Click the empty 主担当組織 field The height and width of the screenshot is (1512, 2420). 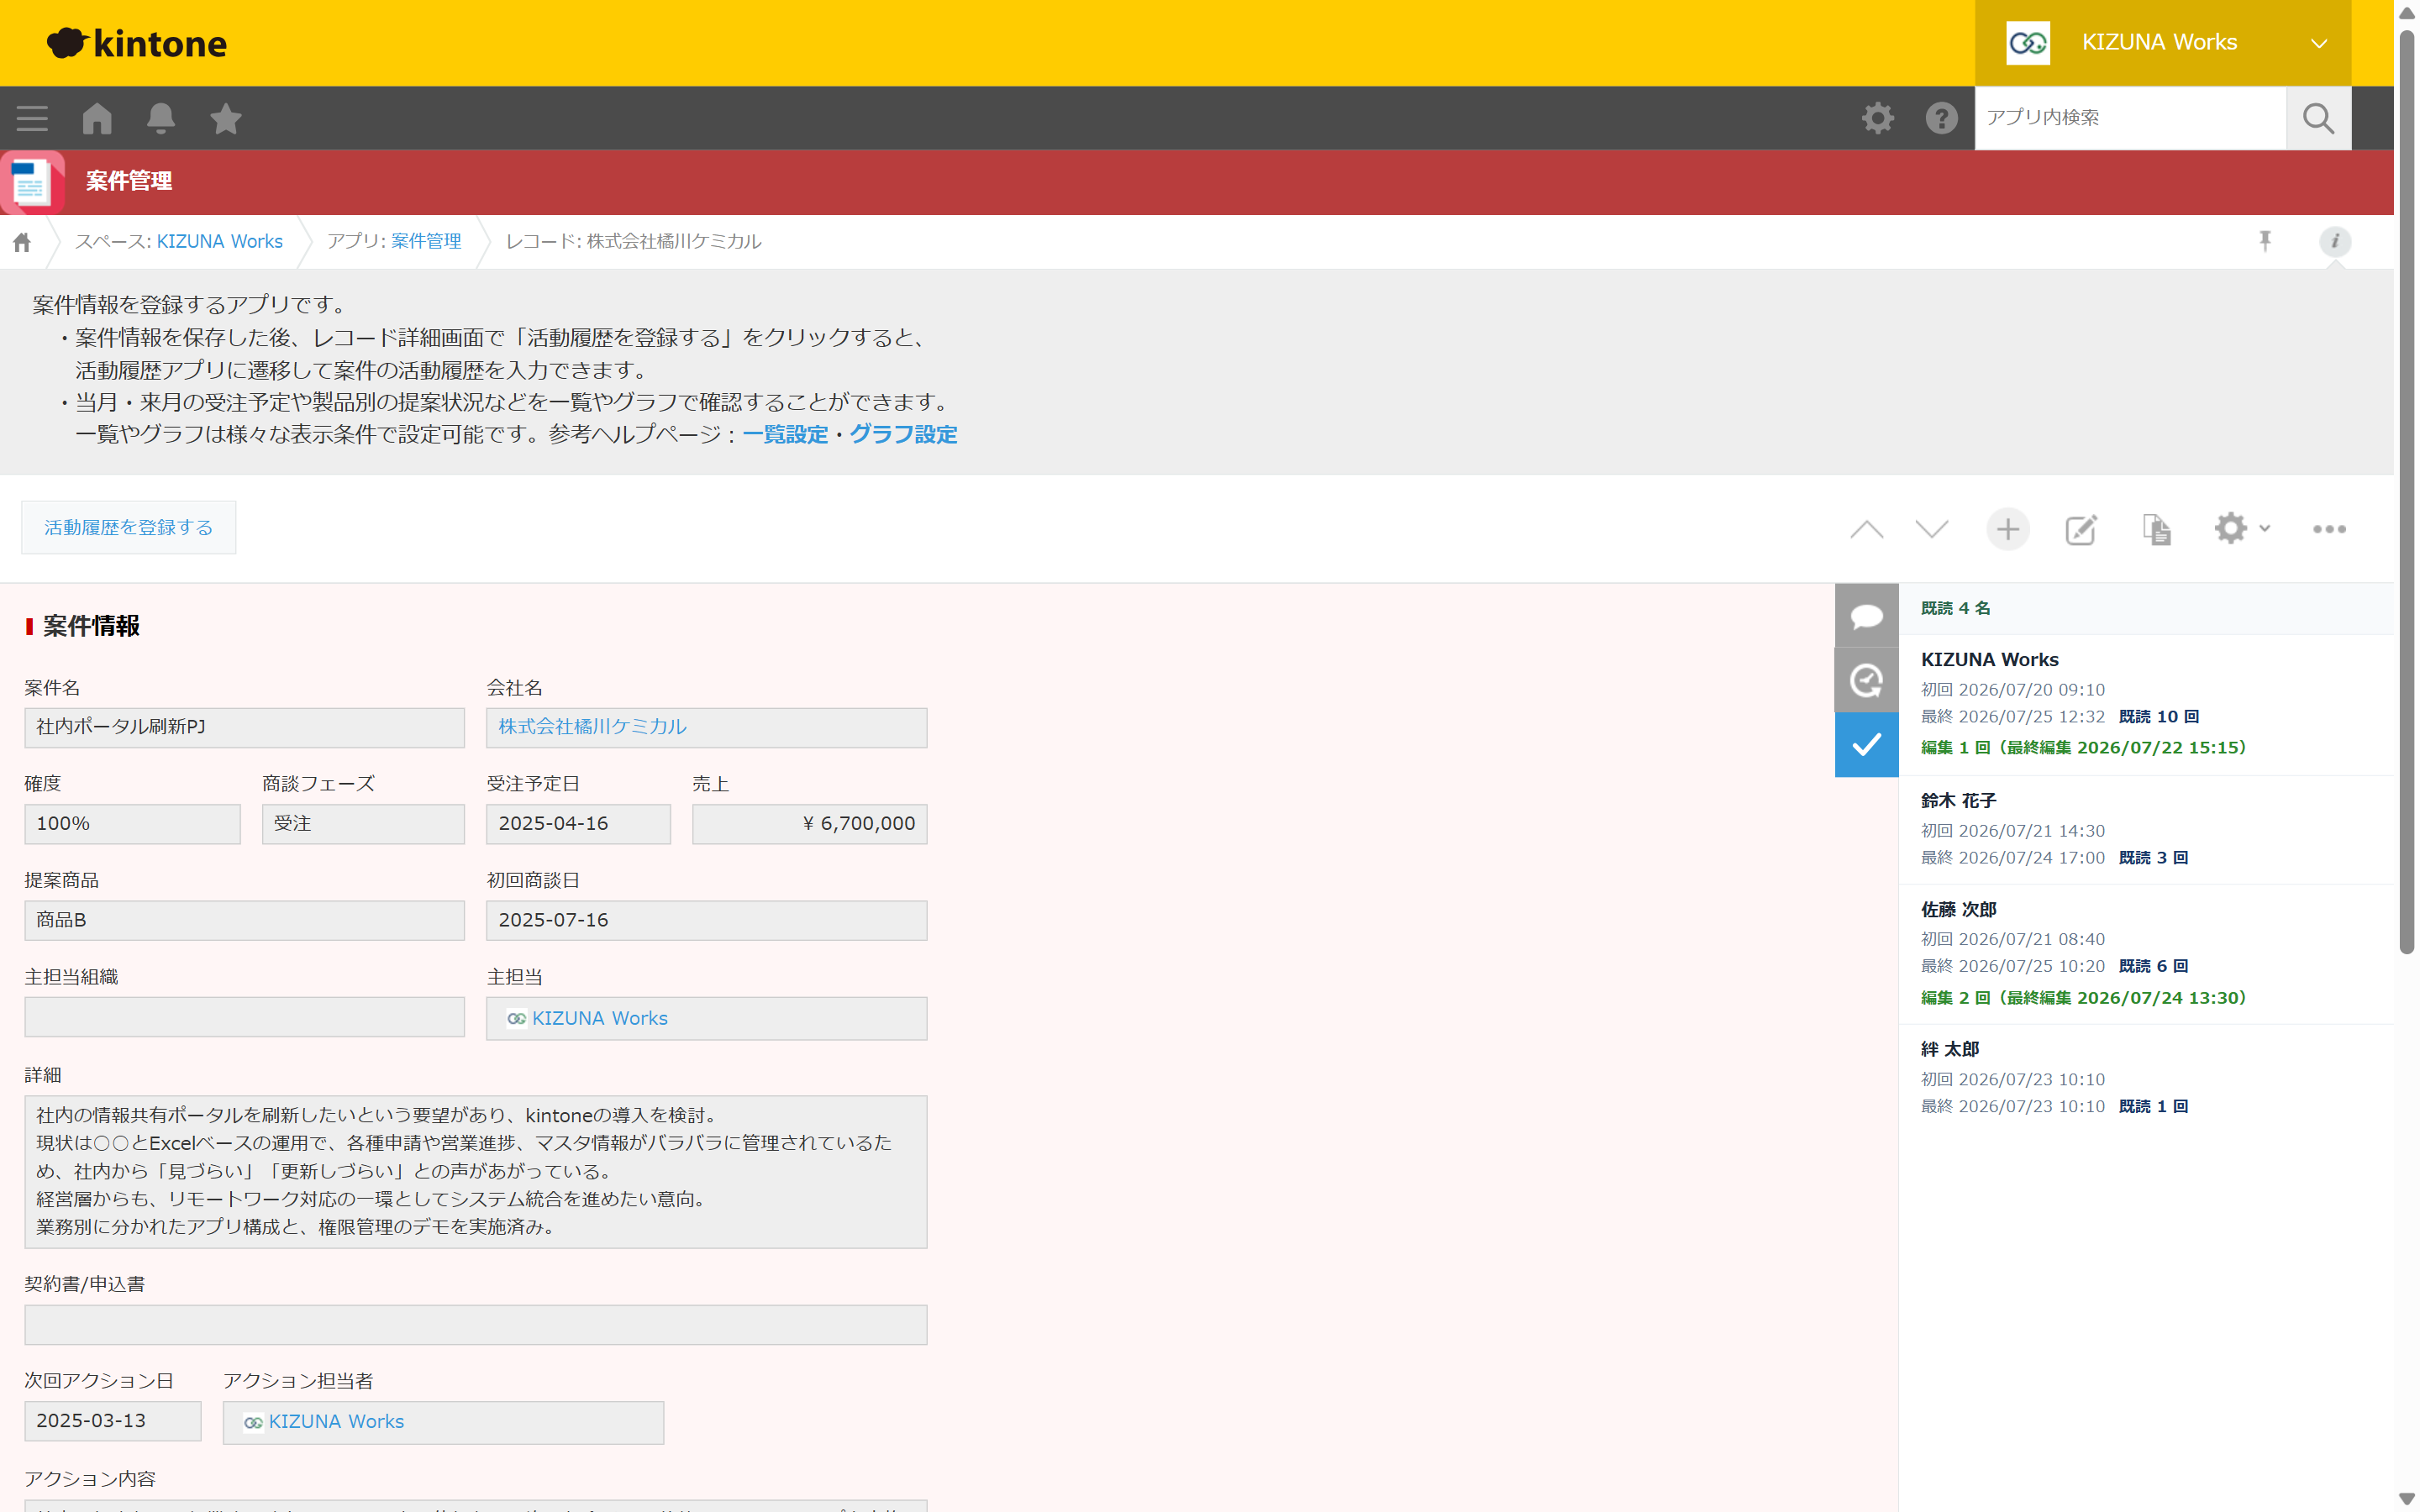click(x=244, y=1017)
